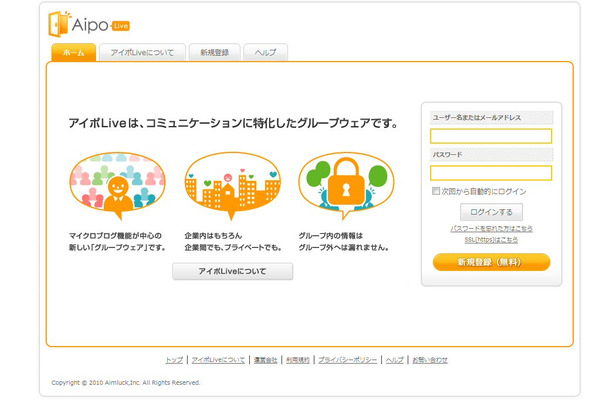Click the main headline about グループウェア
The width and height of the screenshot is (610, 400).
point(233,123)
